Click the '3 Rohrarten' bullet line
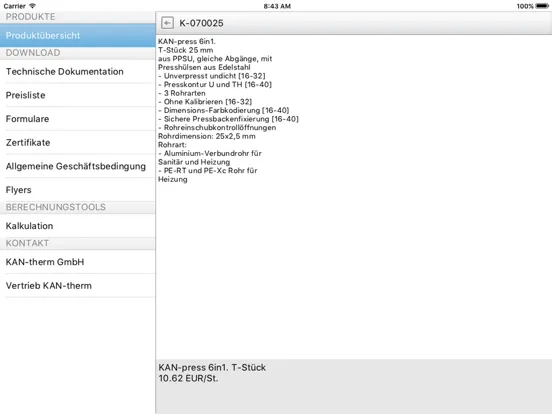Viewport: 552px width, 414px height. coord(182,93)
